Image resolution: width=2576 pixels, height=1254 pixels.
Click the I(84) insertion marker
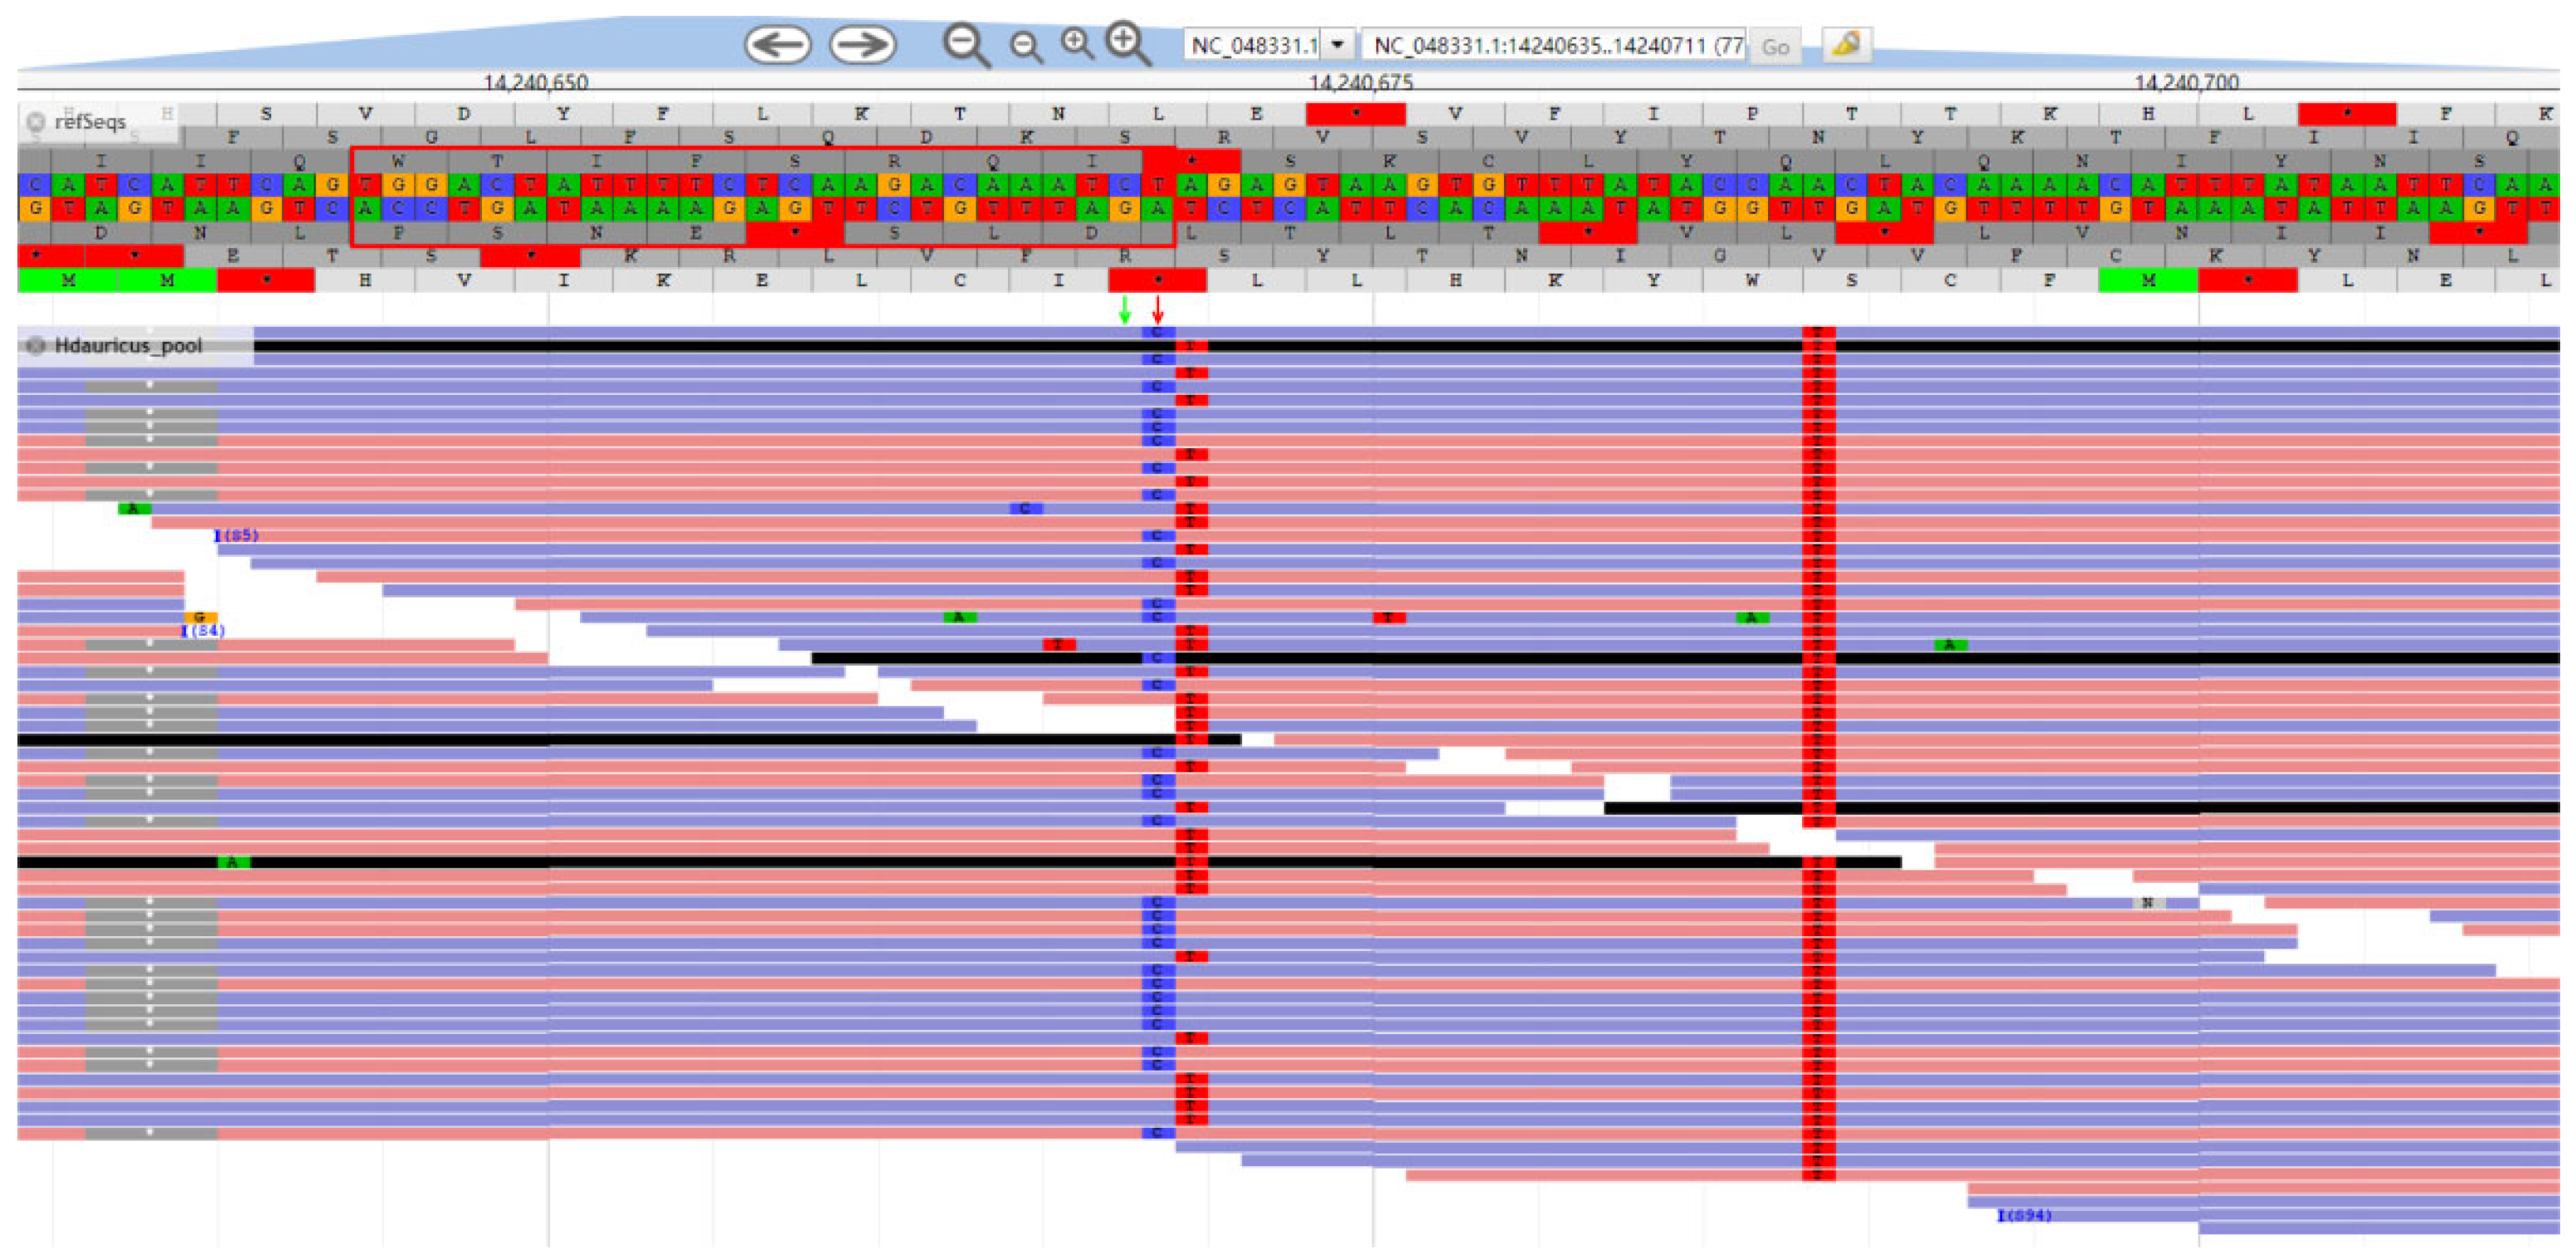[x=203, y=631]
